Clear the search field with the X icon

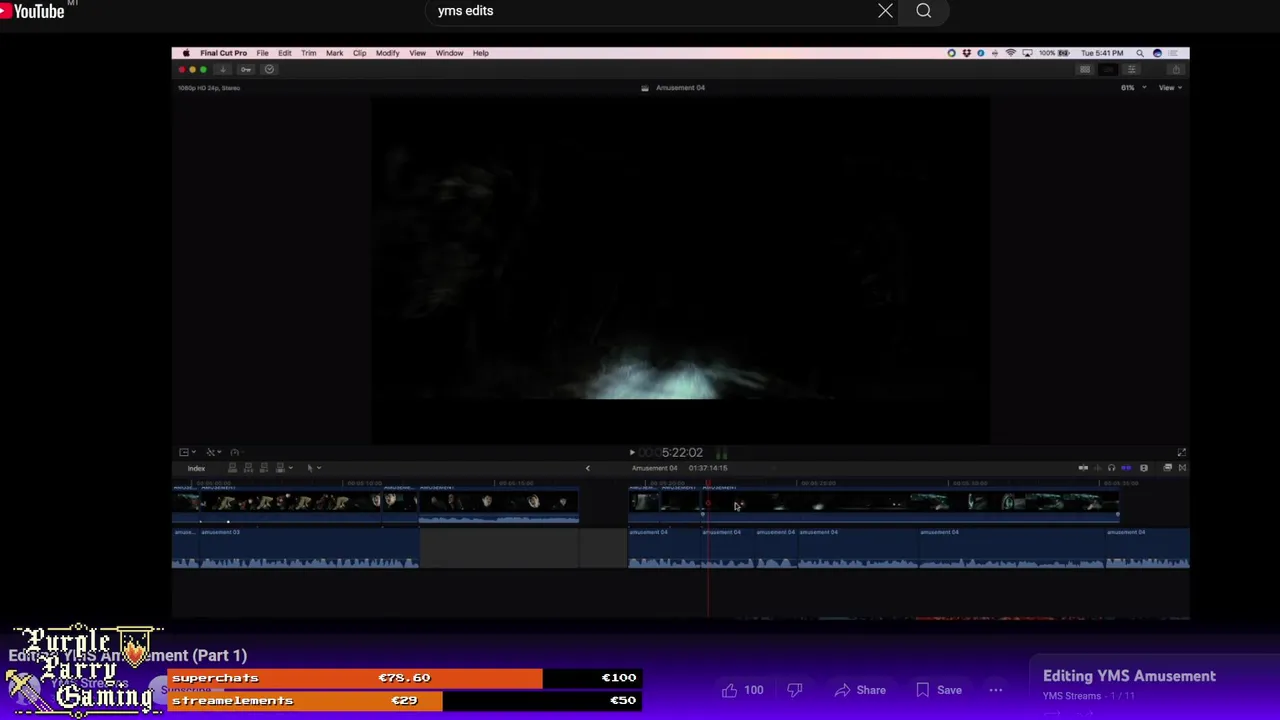click(x=885, y=11)
